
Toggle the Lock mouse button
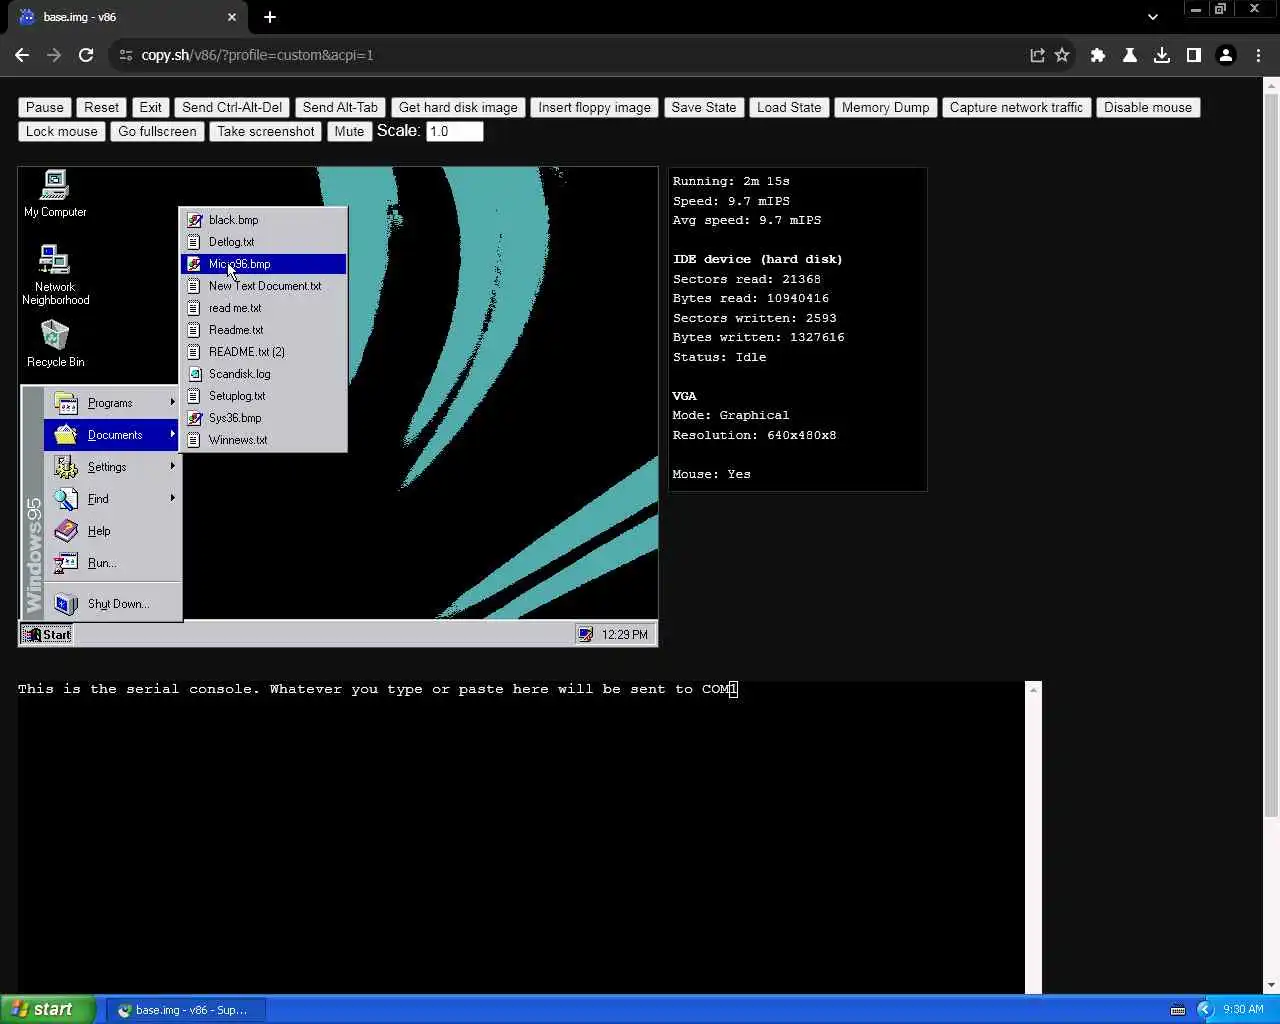(62, 131)
